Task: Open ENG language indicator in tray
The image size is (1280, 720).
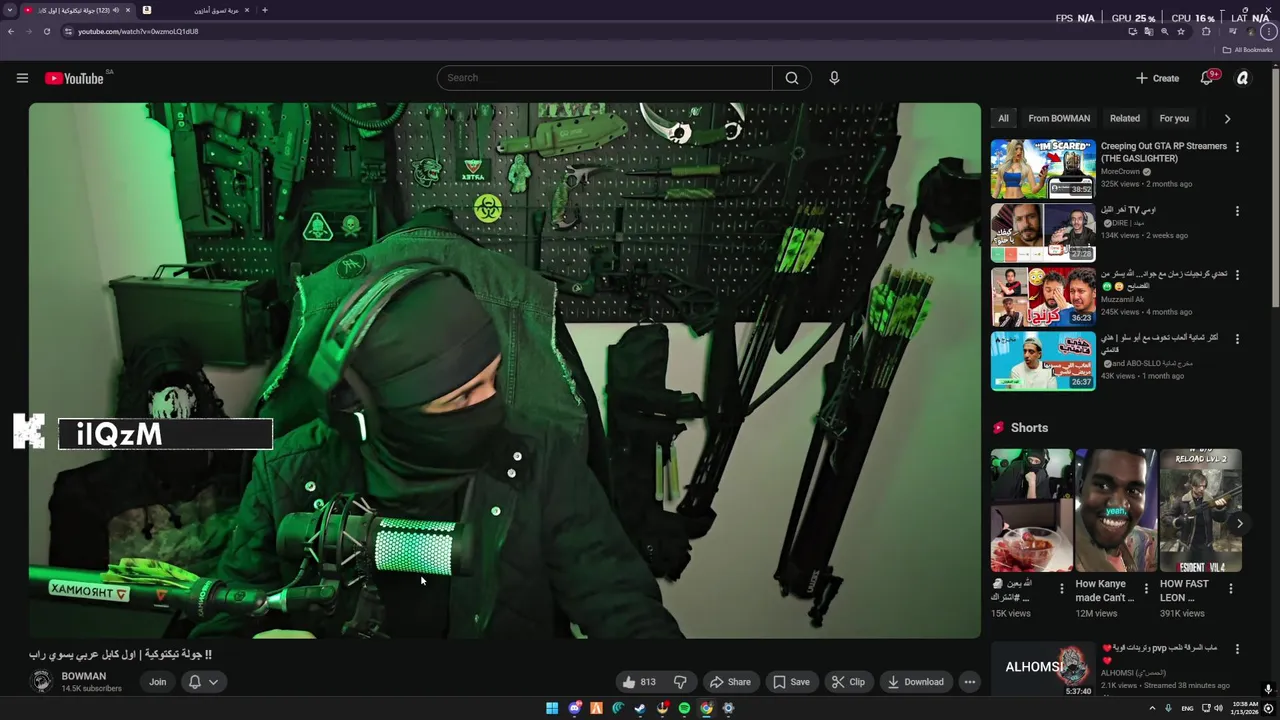Action: click(1187, 708)
